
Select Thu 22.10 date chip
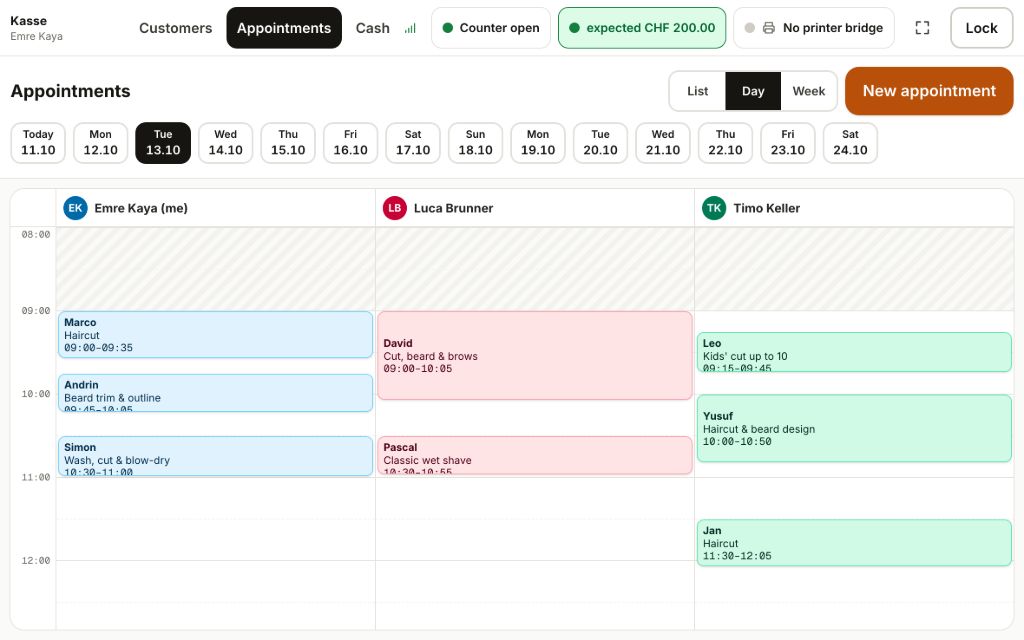[726, 143]
